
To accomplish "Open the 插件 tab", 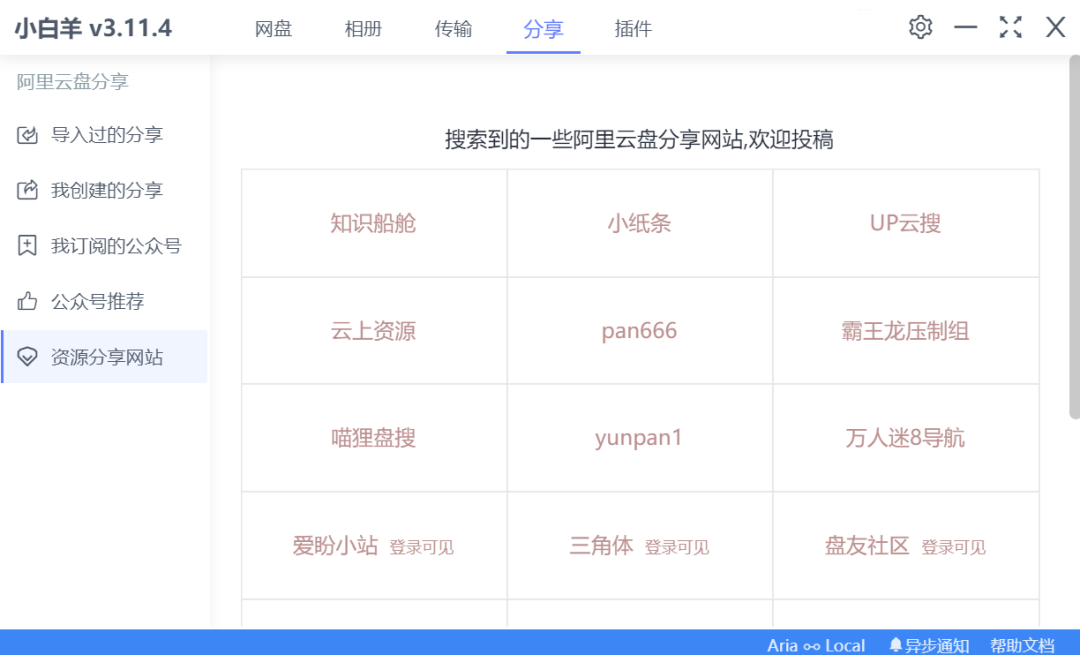I will (x=633, y=29).
